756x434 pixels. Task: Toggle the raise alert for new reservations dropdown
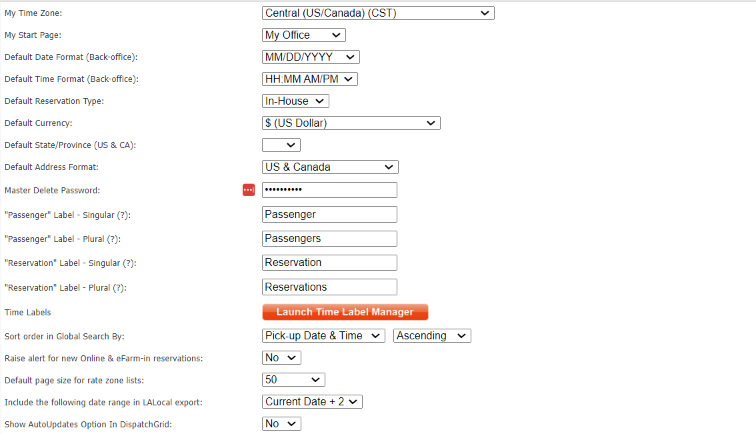click(x=281, y=357)
